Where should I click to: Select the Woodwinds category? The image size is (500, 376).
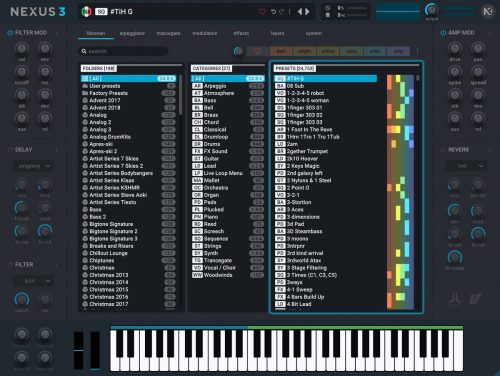(x=228, y=275)
